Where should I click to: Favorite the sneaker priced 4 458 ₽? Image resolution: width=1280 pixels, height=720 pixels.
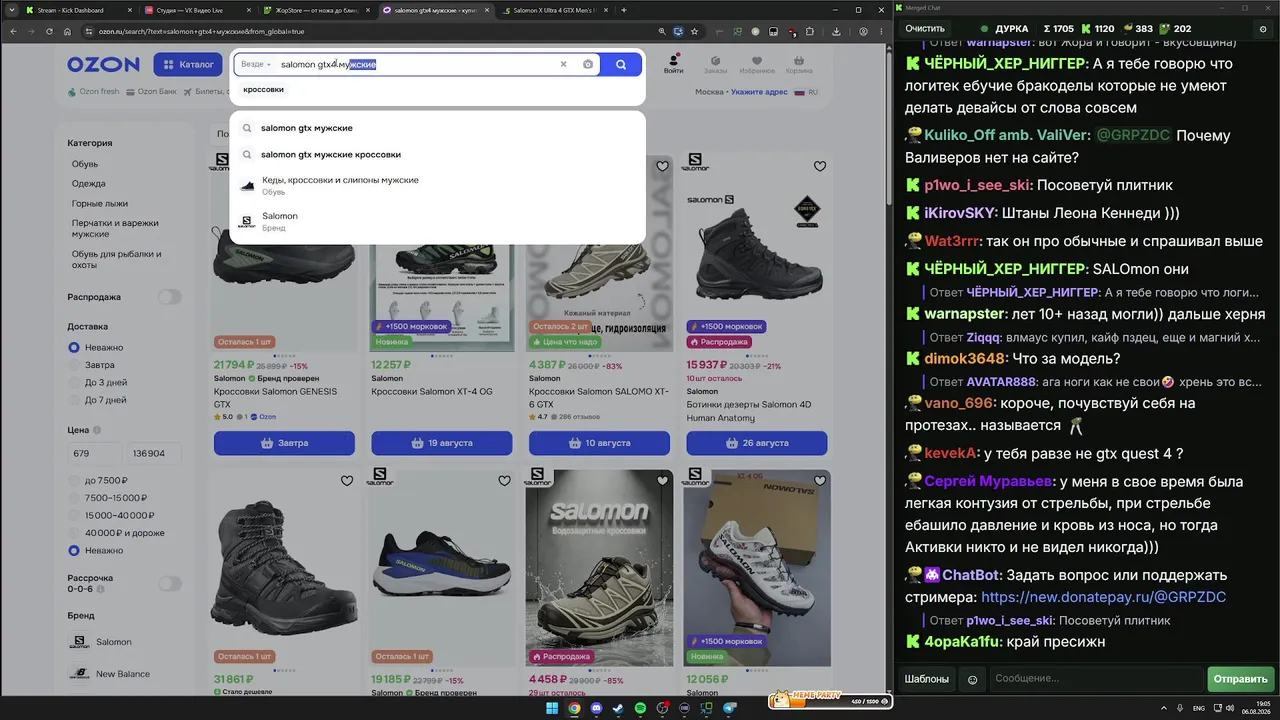[x=662, y=481]
